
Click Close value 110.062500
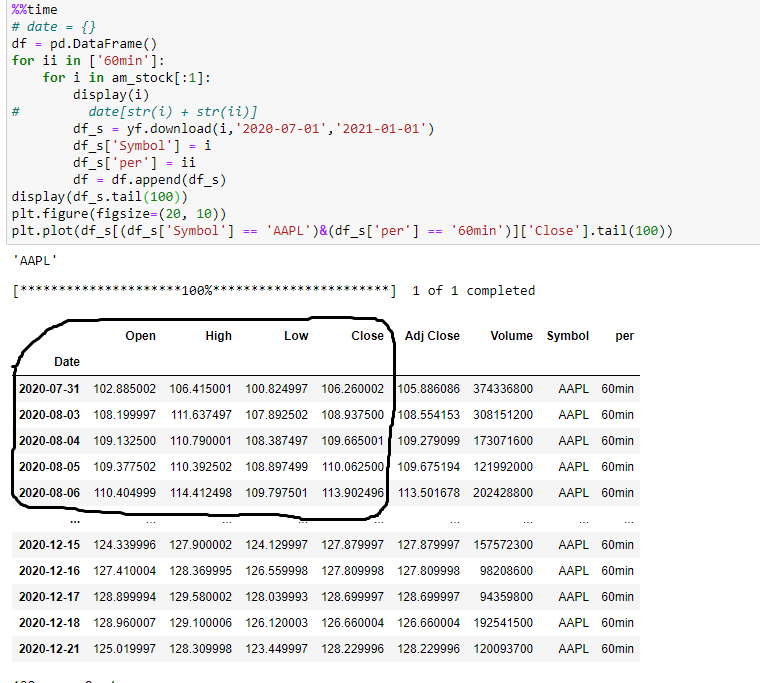(x=353, y=467)
